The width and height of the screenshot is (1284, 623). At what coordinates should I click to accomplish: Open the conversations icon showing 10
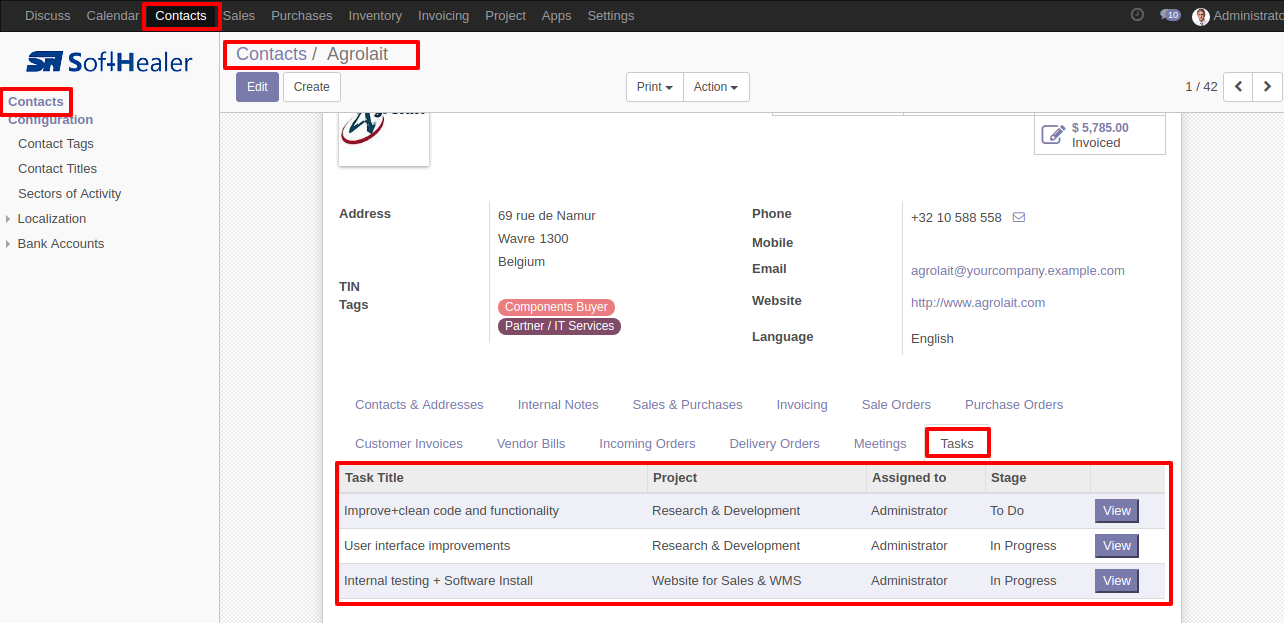coord(1170,15)
